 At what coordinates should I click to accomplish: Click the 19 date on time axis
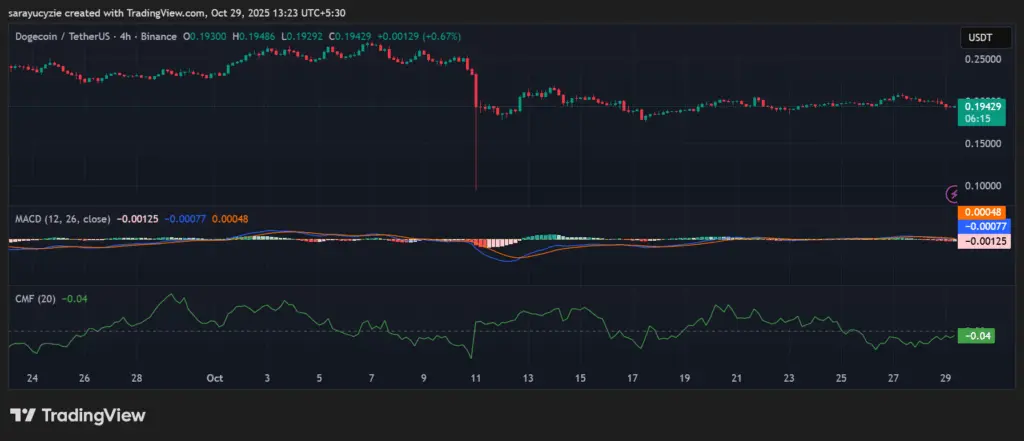click(685, 378)
